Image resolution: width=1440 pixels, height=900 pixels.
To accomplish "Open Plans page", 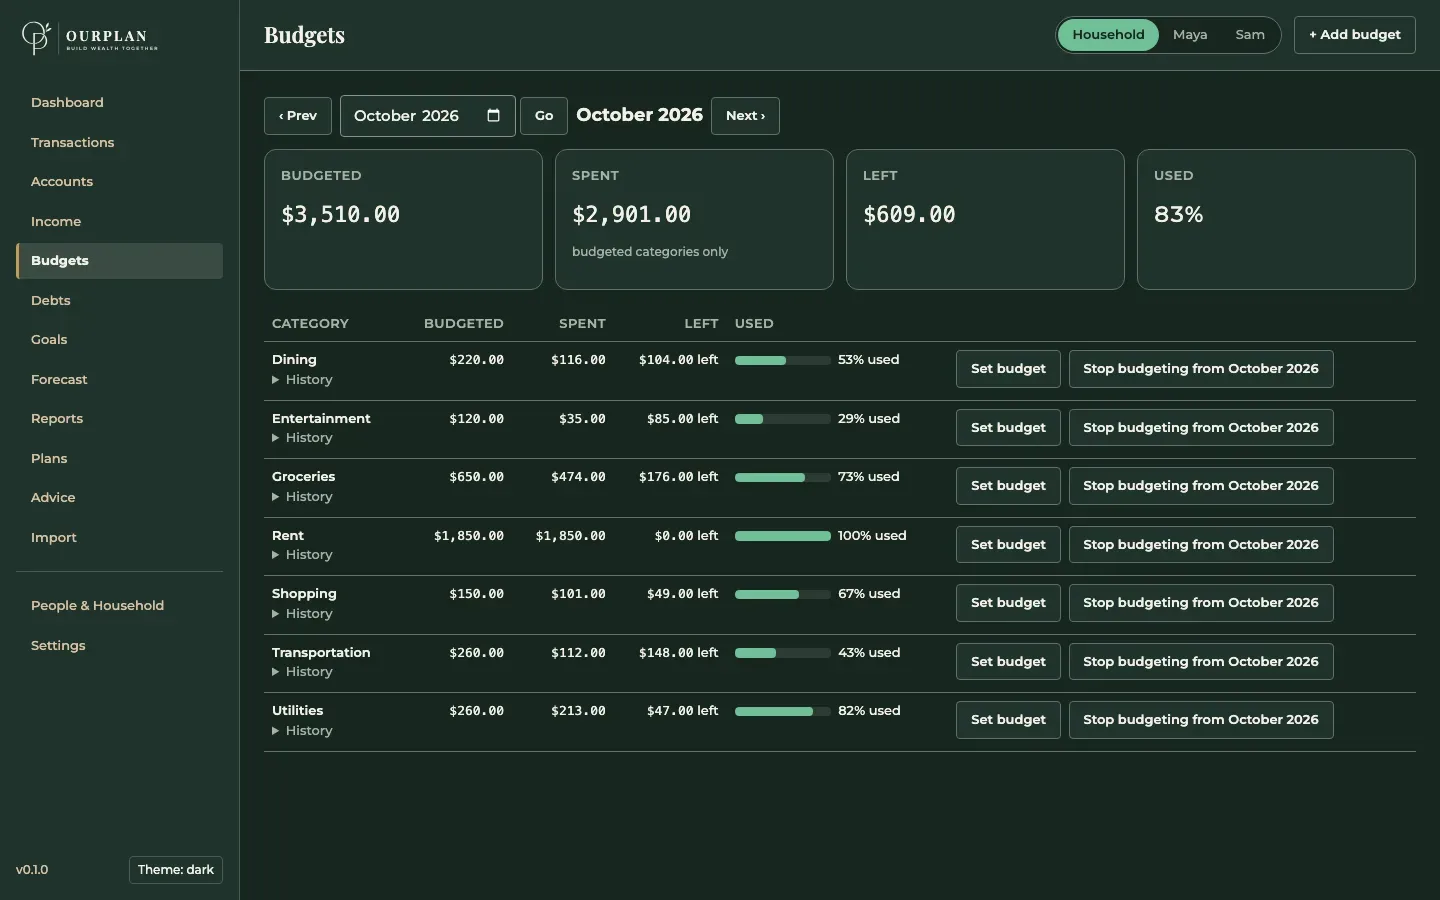I will [x=119, y=459].
